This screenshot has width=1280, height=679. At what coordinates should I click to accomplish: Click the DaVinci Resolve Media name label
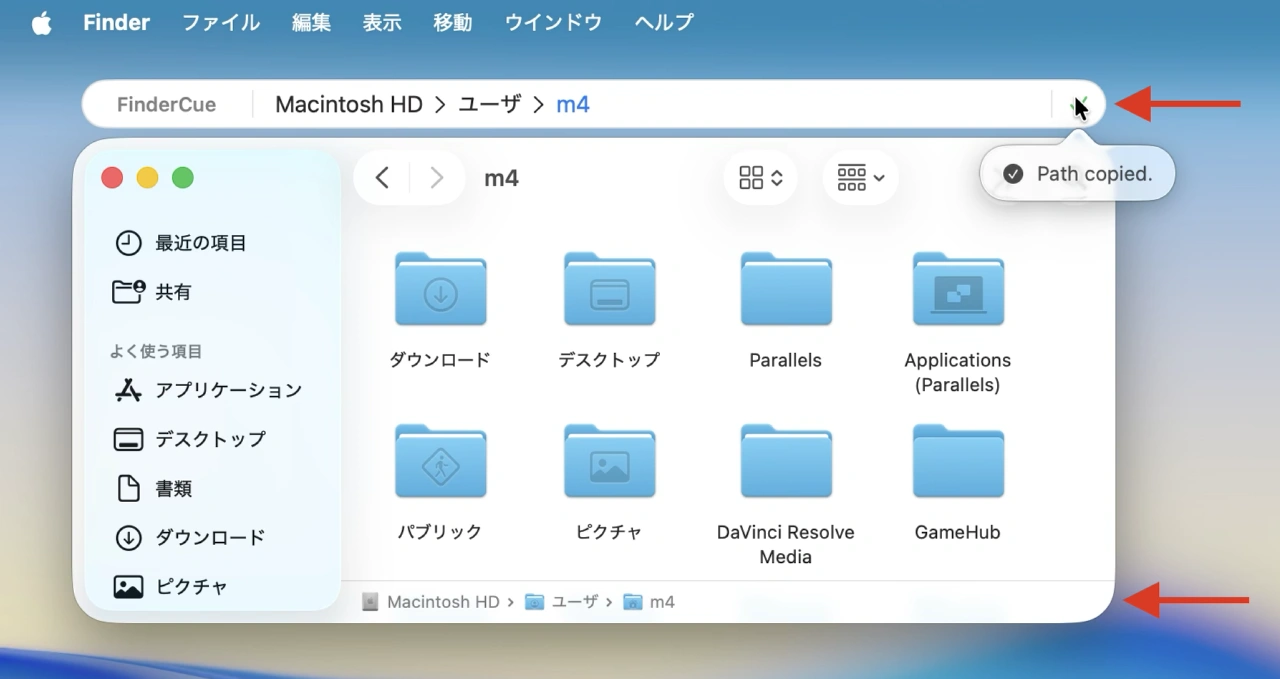[x=786, y=544]
